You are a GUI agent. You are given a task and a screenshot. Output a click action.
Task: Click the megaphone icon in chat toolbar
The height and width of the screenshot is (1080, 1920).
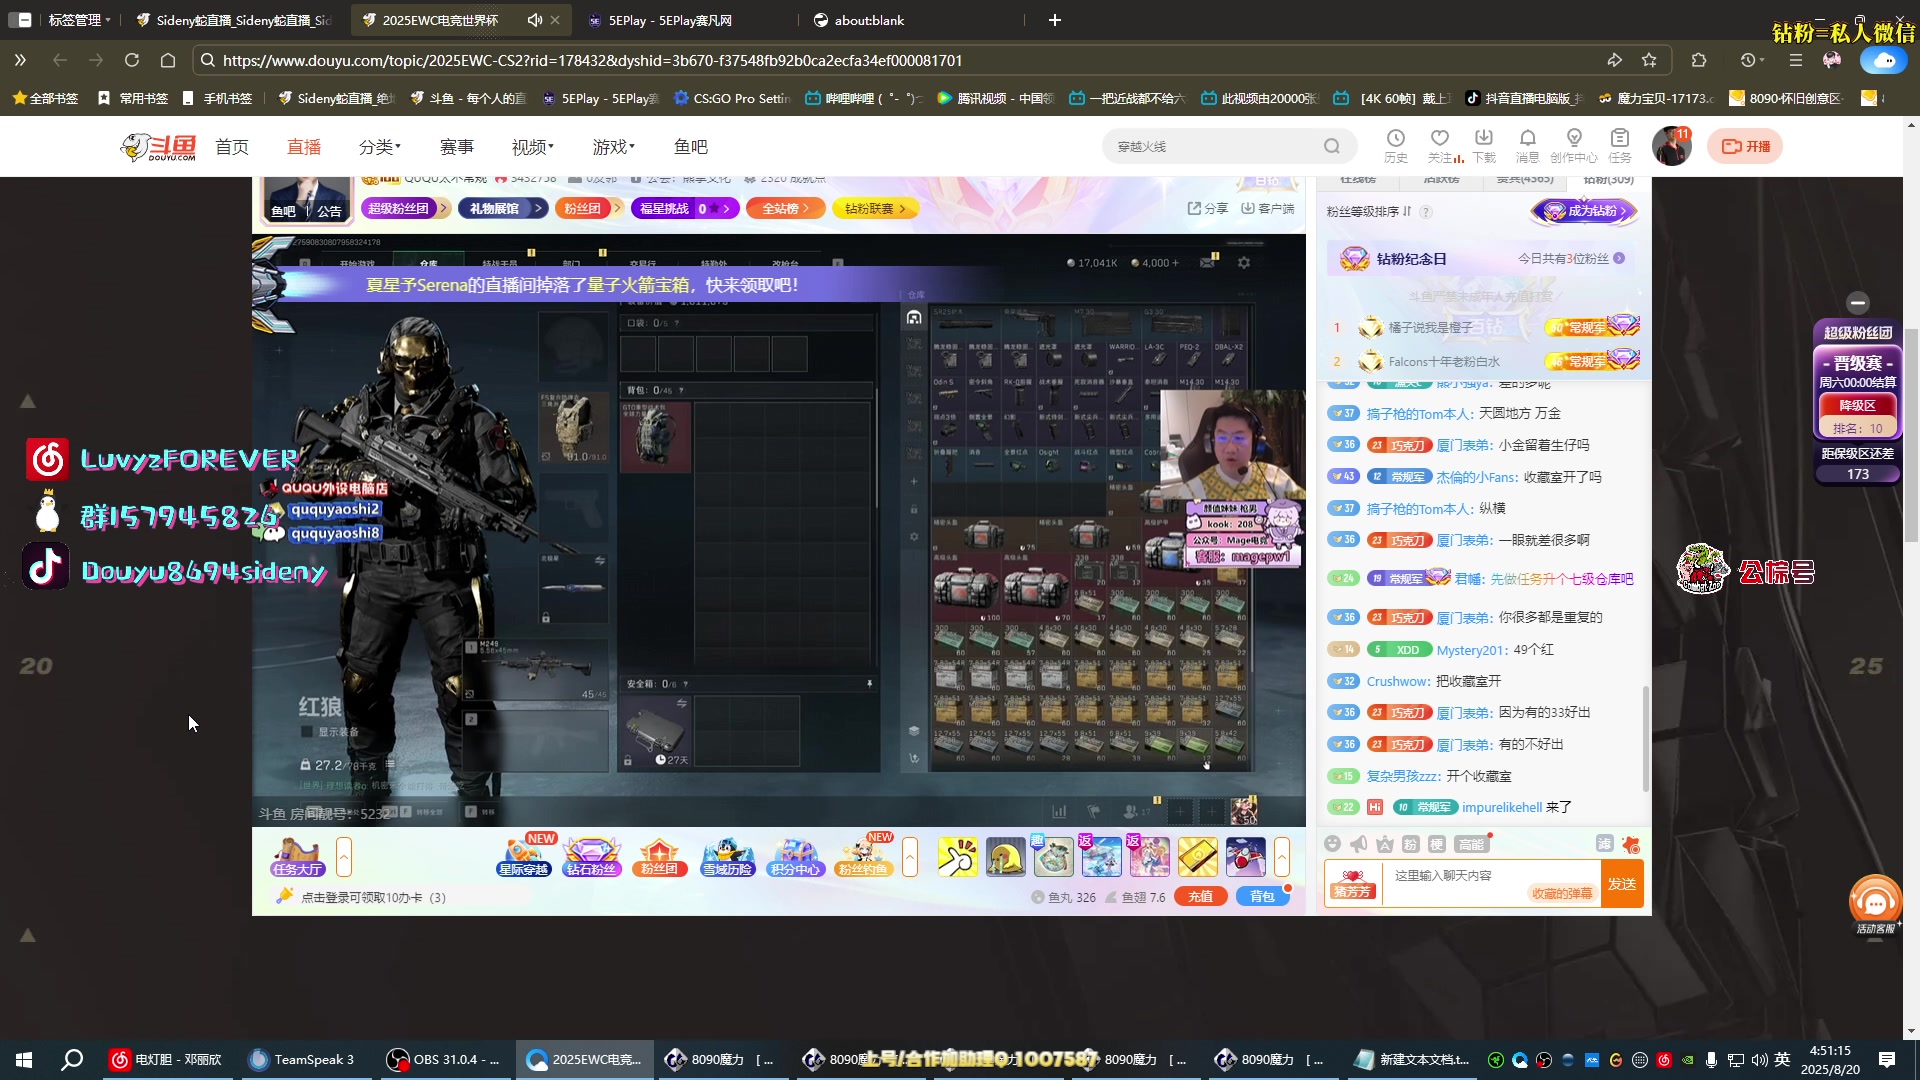pos(1358,844)
